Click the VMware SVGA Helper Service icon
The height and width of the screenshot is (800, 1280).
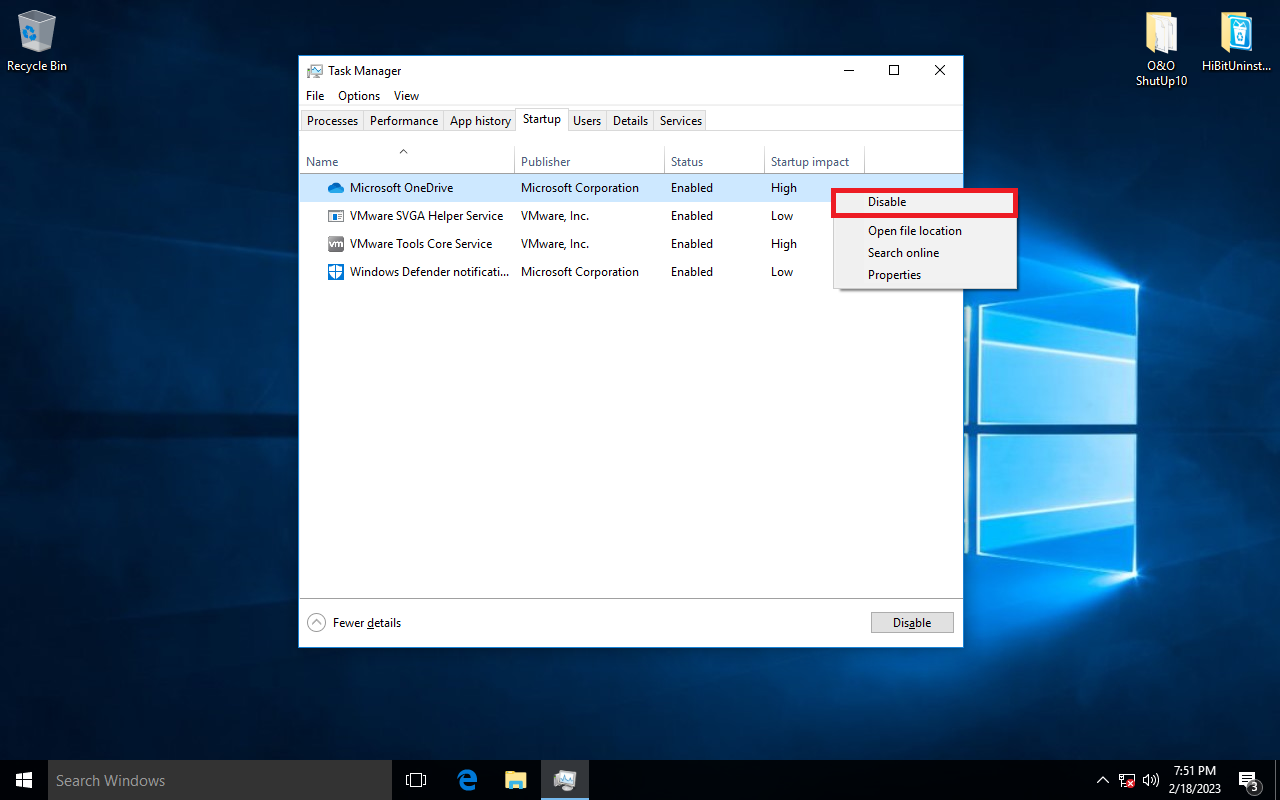click(x=336, y=216)
